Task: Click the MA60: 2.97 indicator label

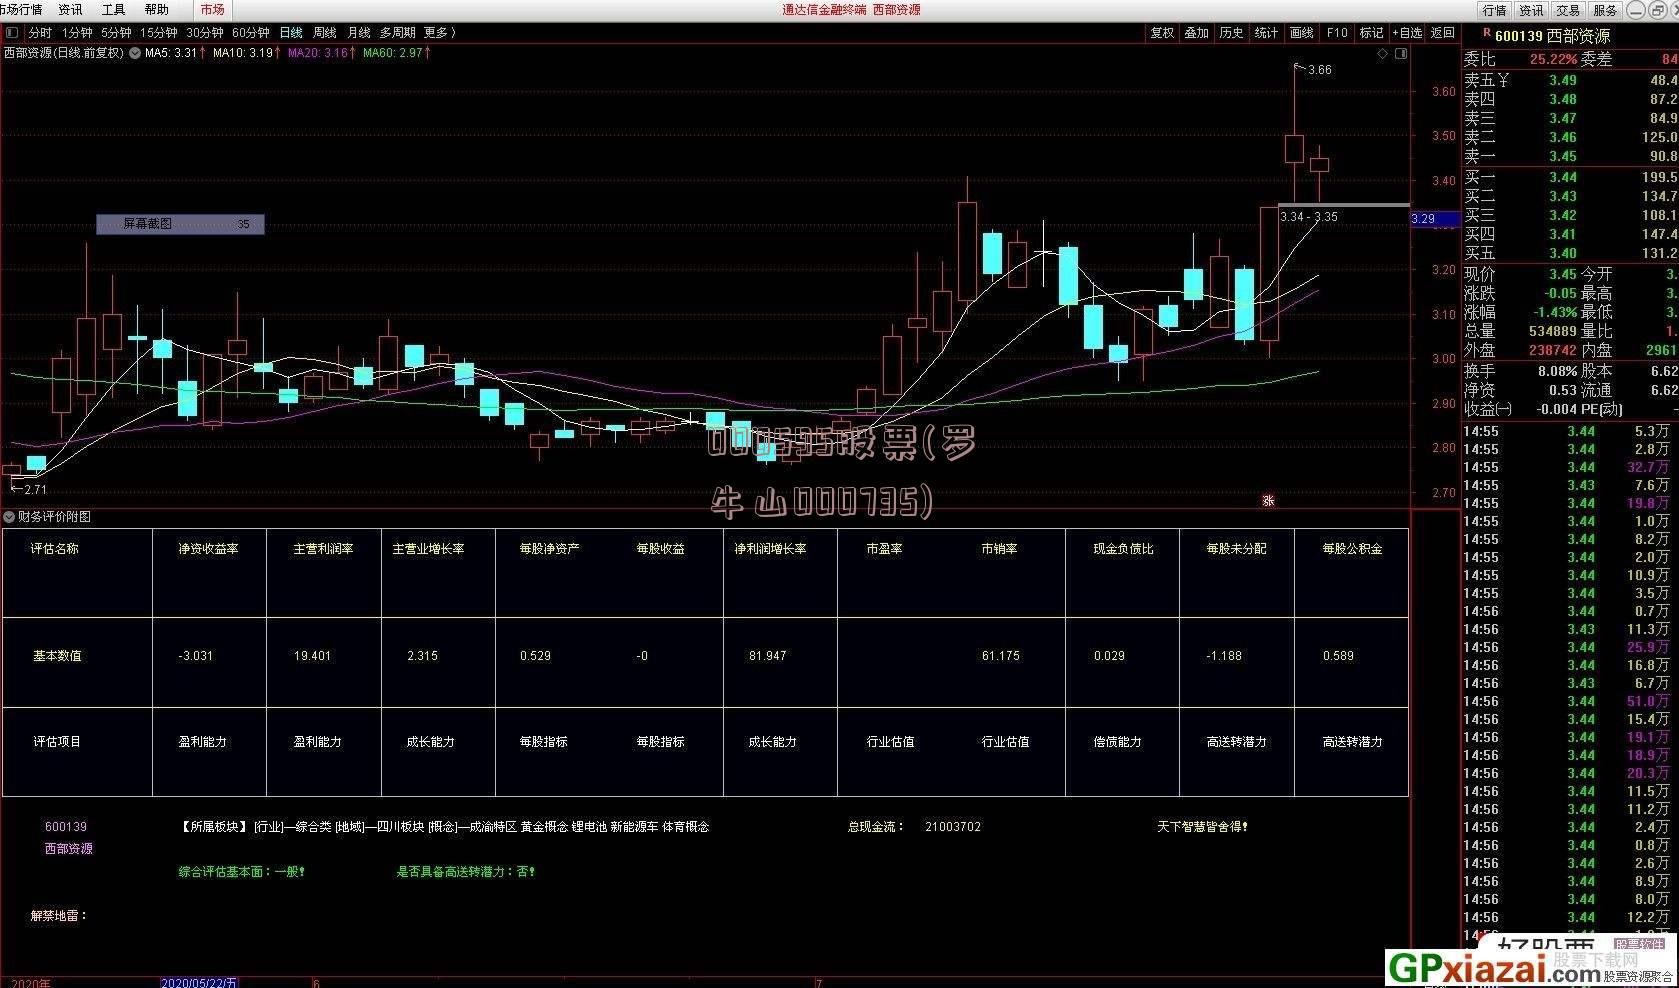Action: tap(396, 53)
